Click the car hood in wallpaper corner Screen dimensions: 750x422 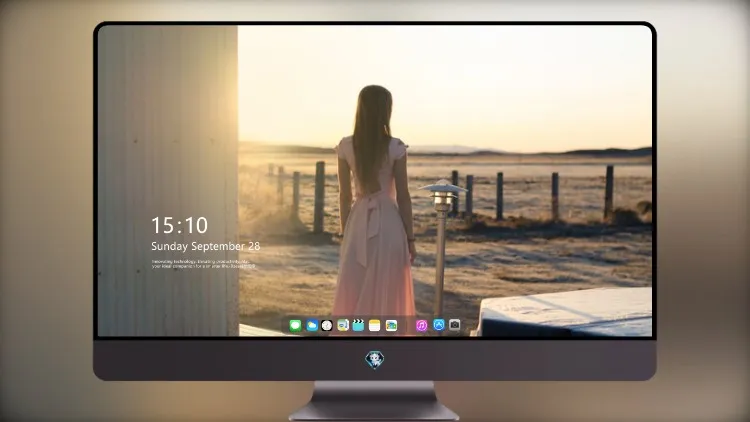[567, 312]
